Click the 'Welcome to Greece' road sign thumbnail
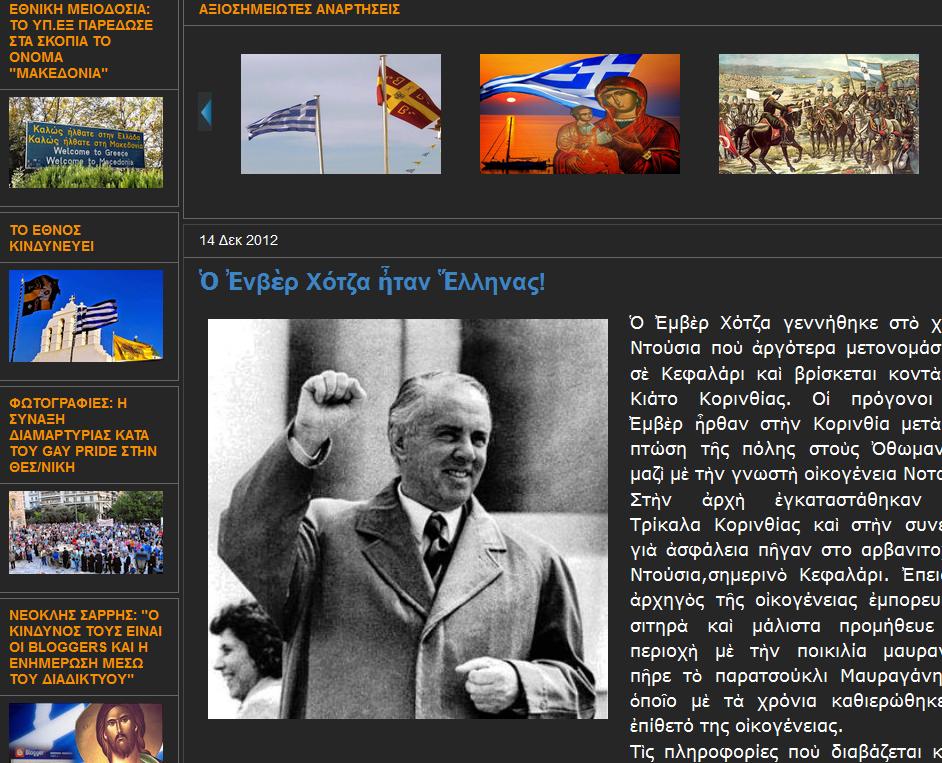Image resolution: width=942 pixels, height=763 pixels. 86,142
